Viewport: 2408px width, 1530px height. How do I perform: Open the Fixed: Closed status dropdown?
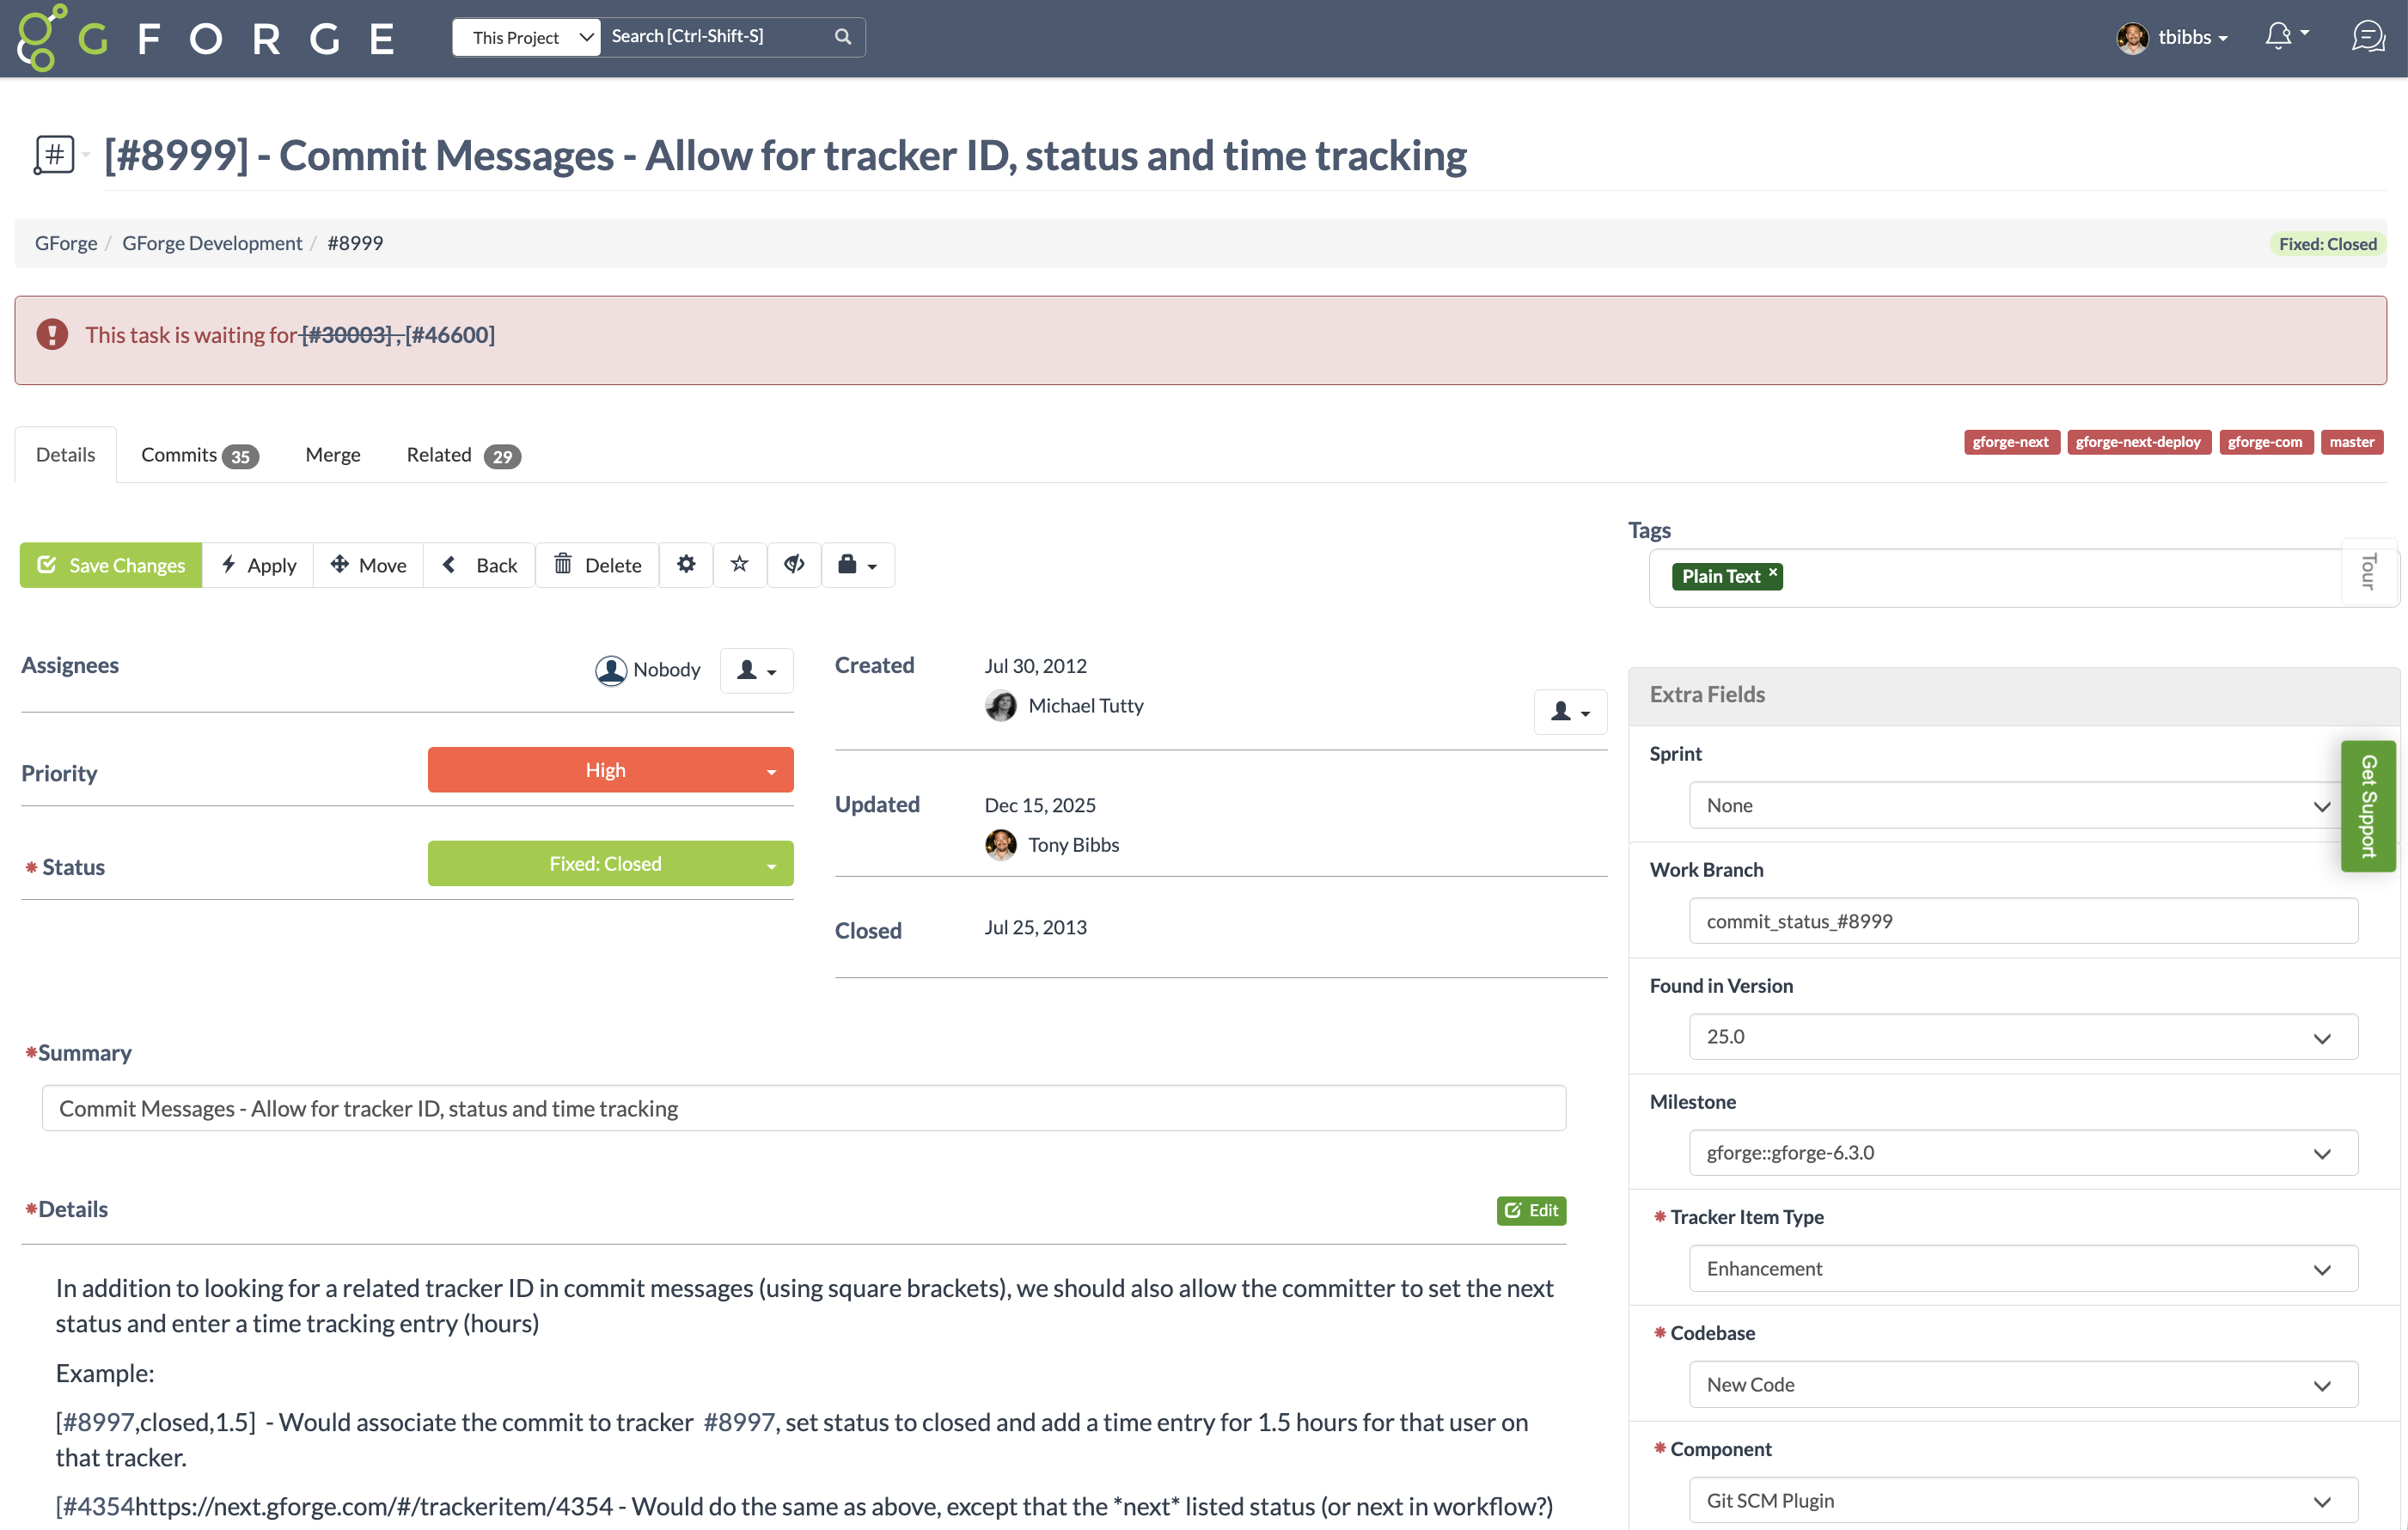(610, 864)
